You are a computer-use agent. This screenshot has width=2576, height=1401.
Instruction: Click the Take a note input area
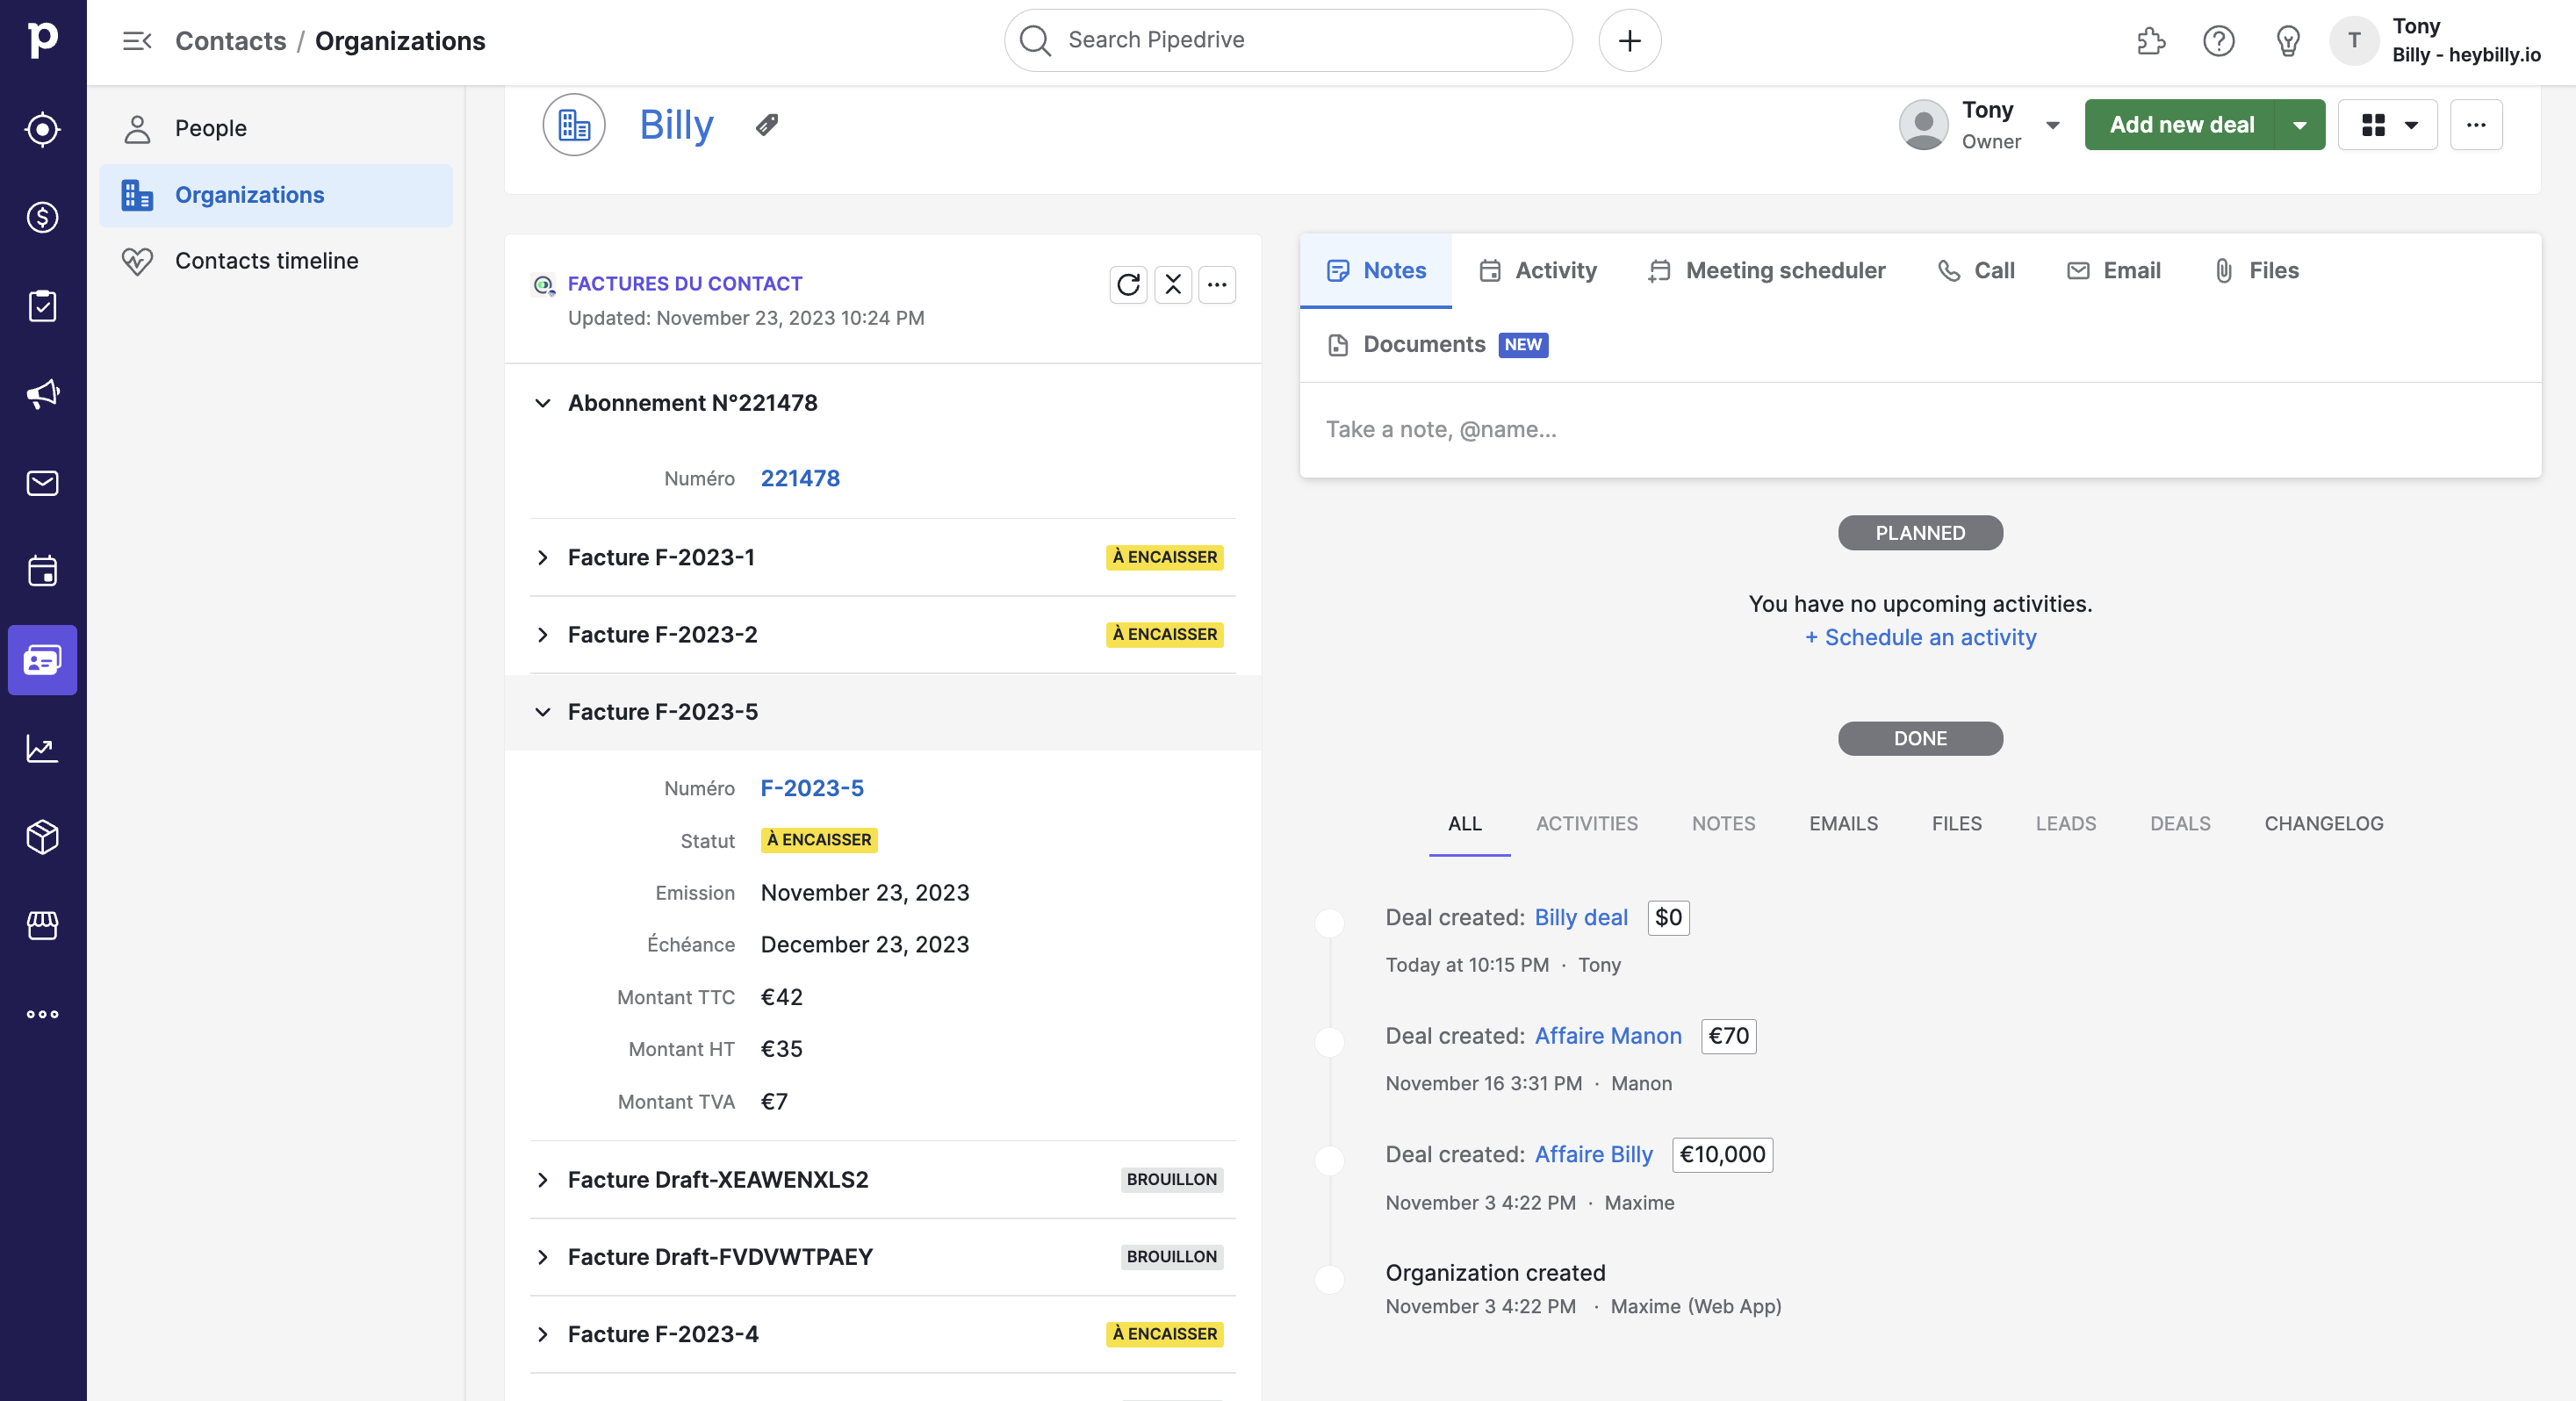pos(1920,430)
